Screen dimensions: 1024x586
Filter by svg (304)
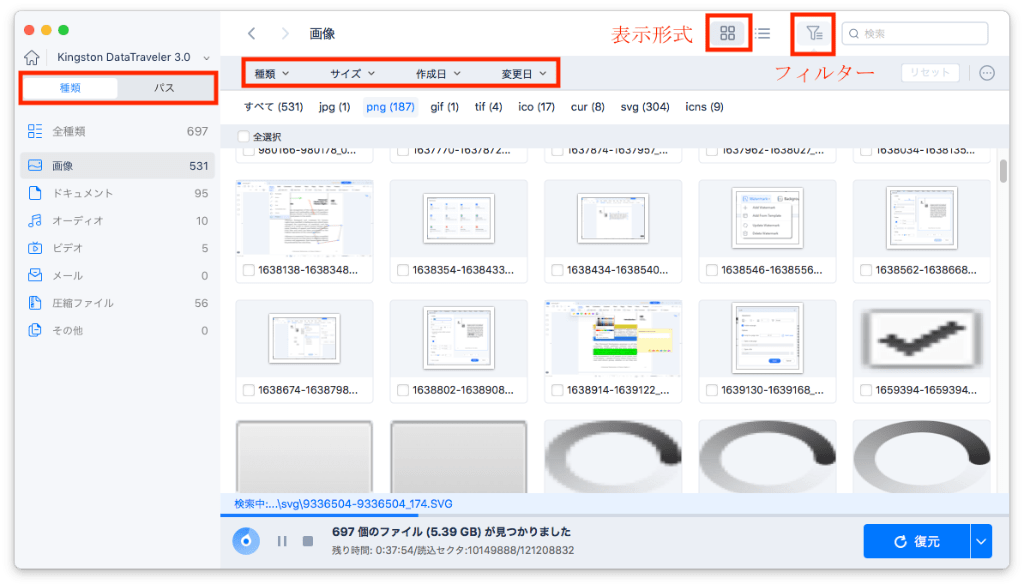click(x=645, y=107)
